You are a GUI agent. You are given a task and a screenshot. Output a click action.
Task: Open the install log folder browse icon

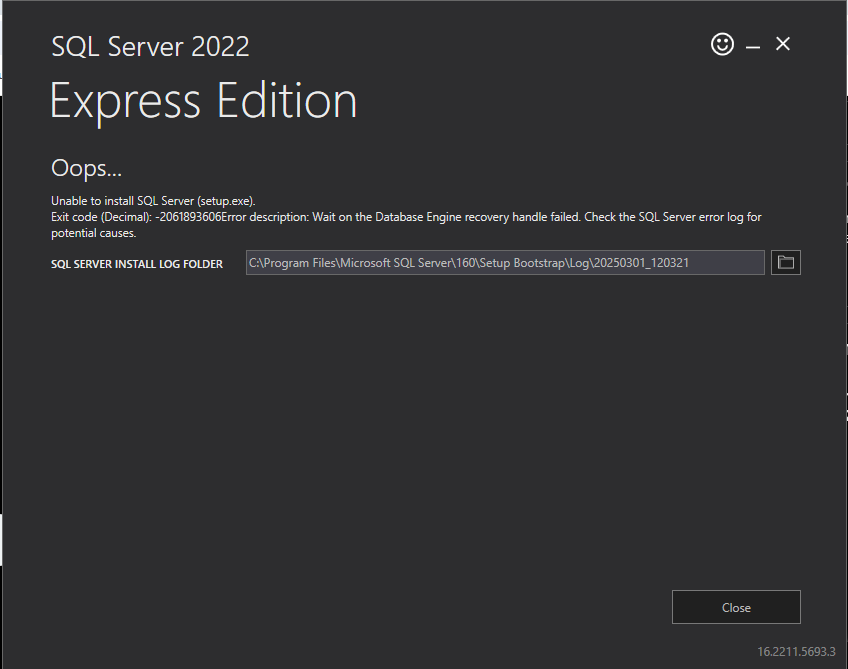[785, 263]
